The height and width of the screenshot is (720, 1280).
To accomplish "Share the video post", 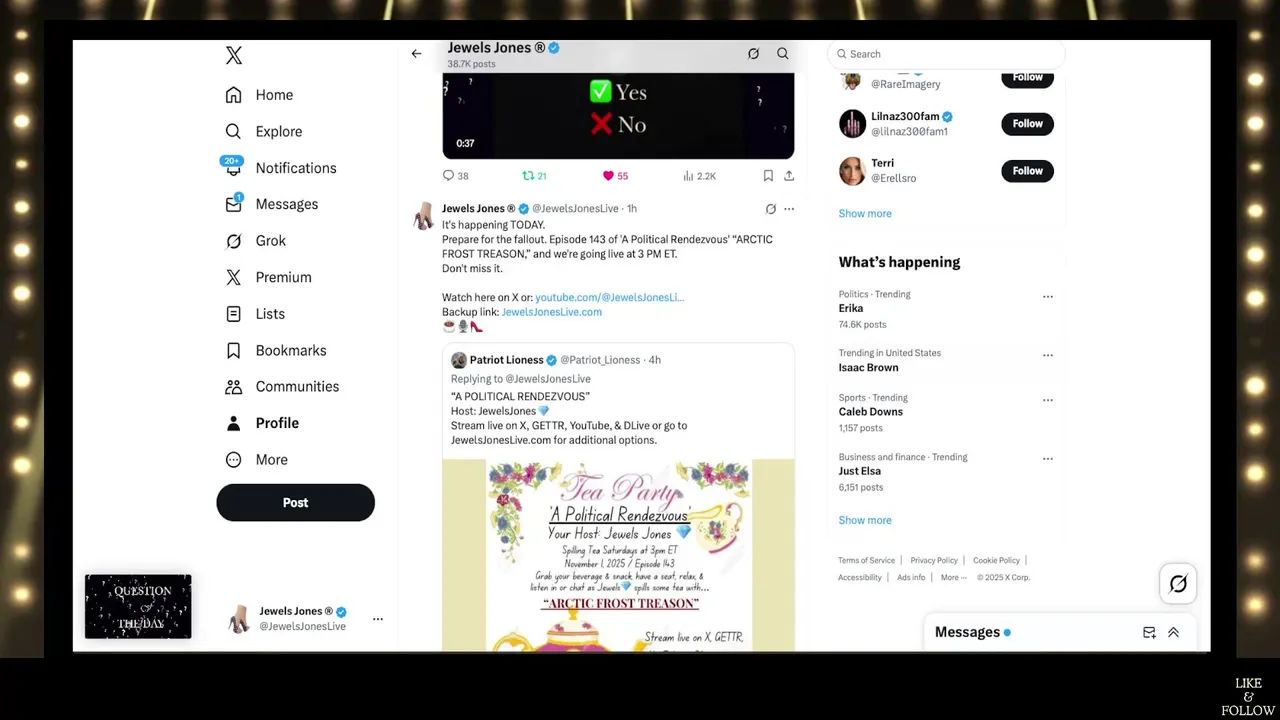I will tap(789, 176).
